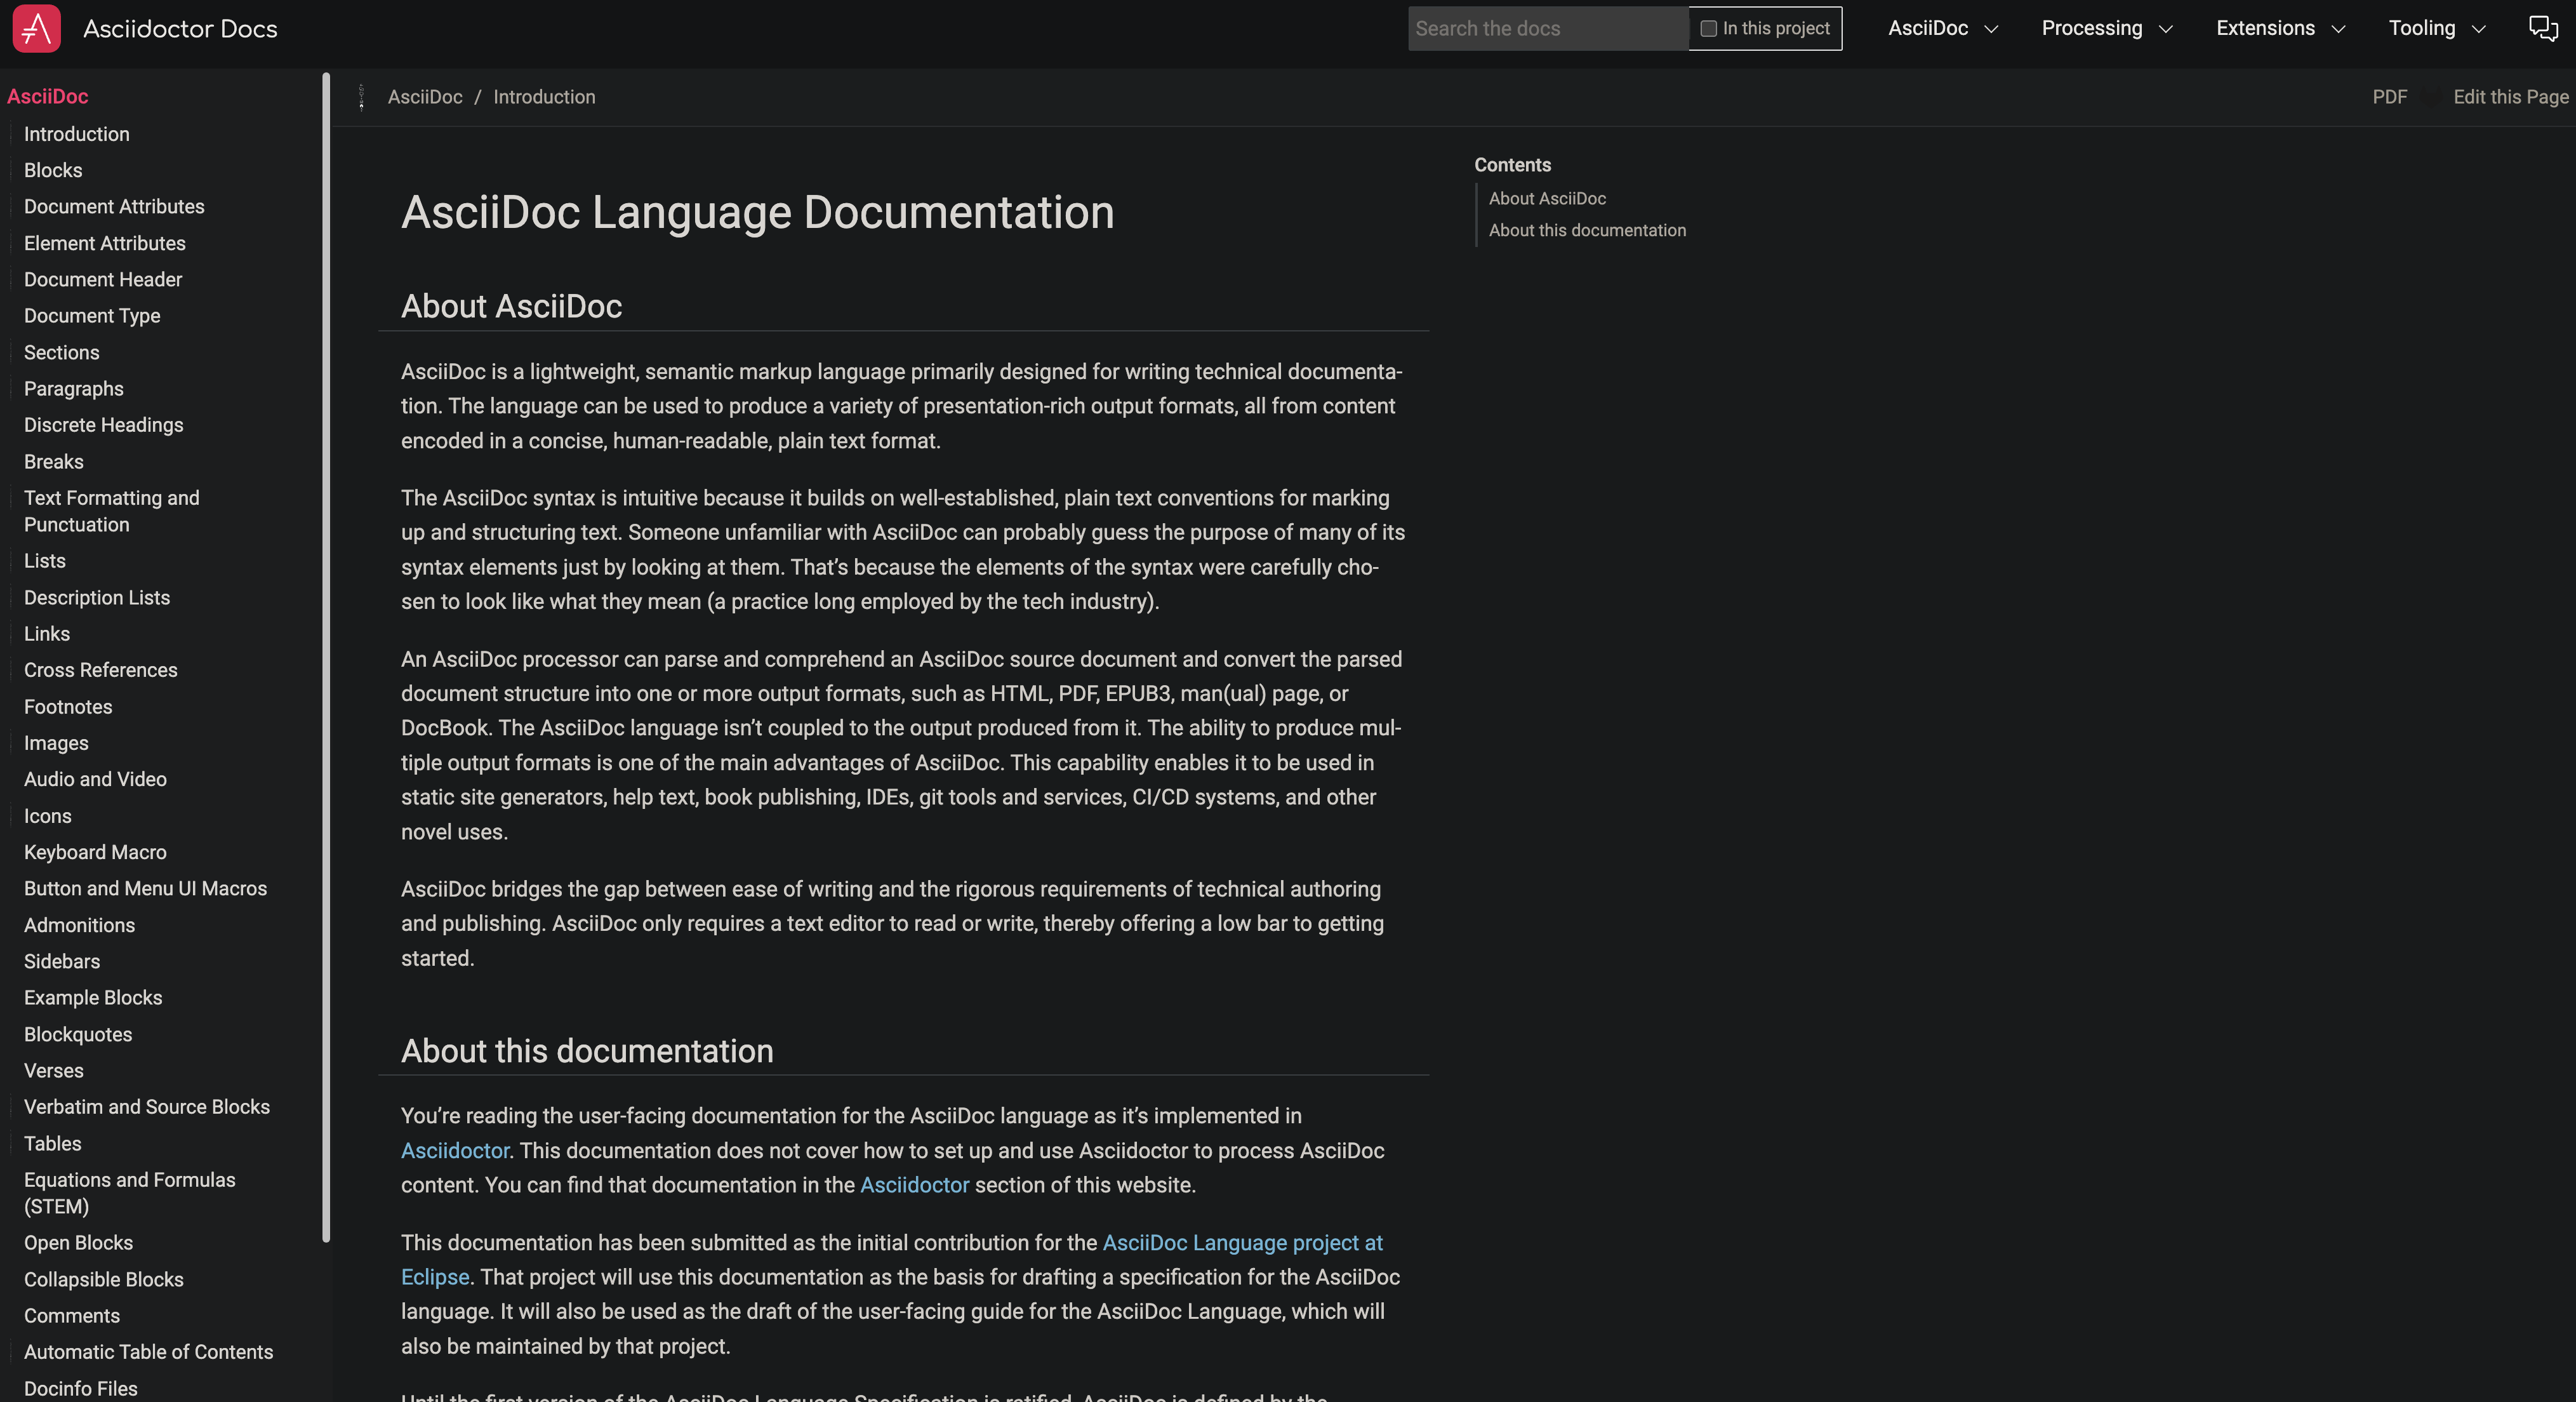Click Edit this Page link
2576x1402 pixels.
coord(2510,97)
